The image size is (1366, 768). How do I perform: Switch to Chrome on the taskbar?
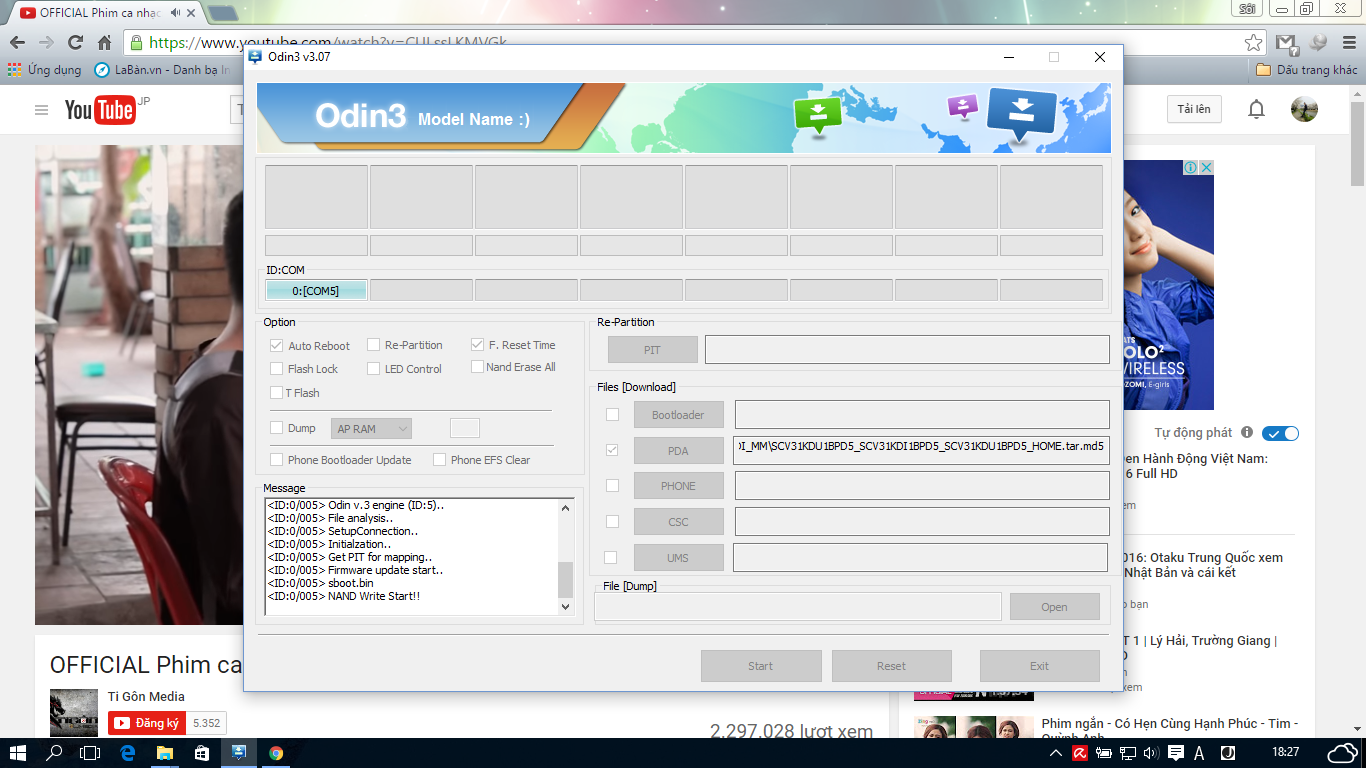276,753
